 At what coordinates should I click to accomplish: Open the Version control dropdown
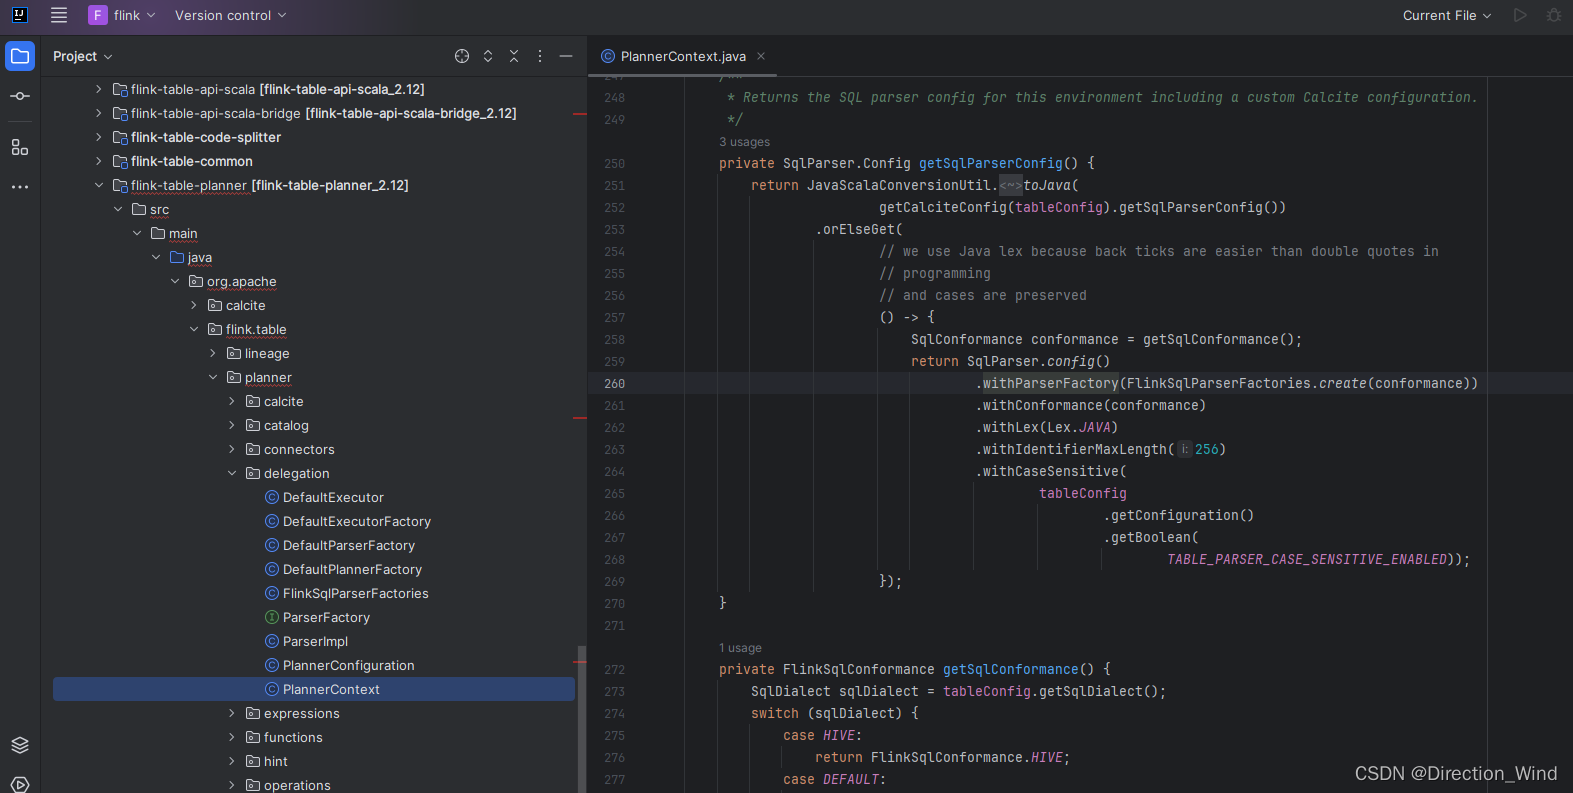[x=231, y=15]
